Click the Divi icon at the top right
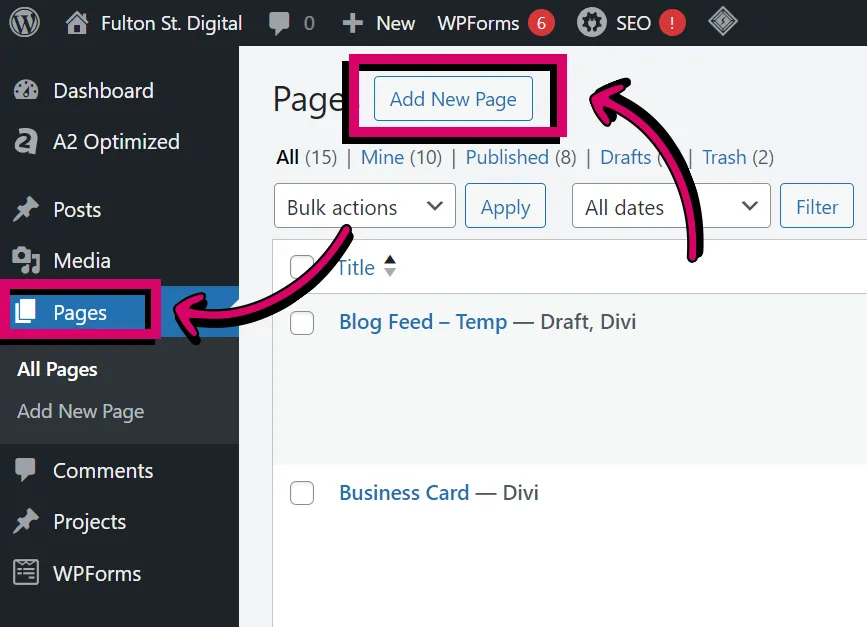867x627 pixels. tap(722, 22)
